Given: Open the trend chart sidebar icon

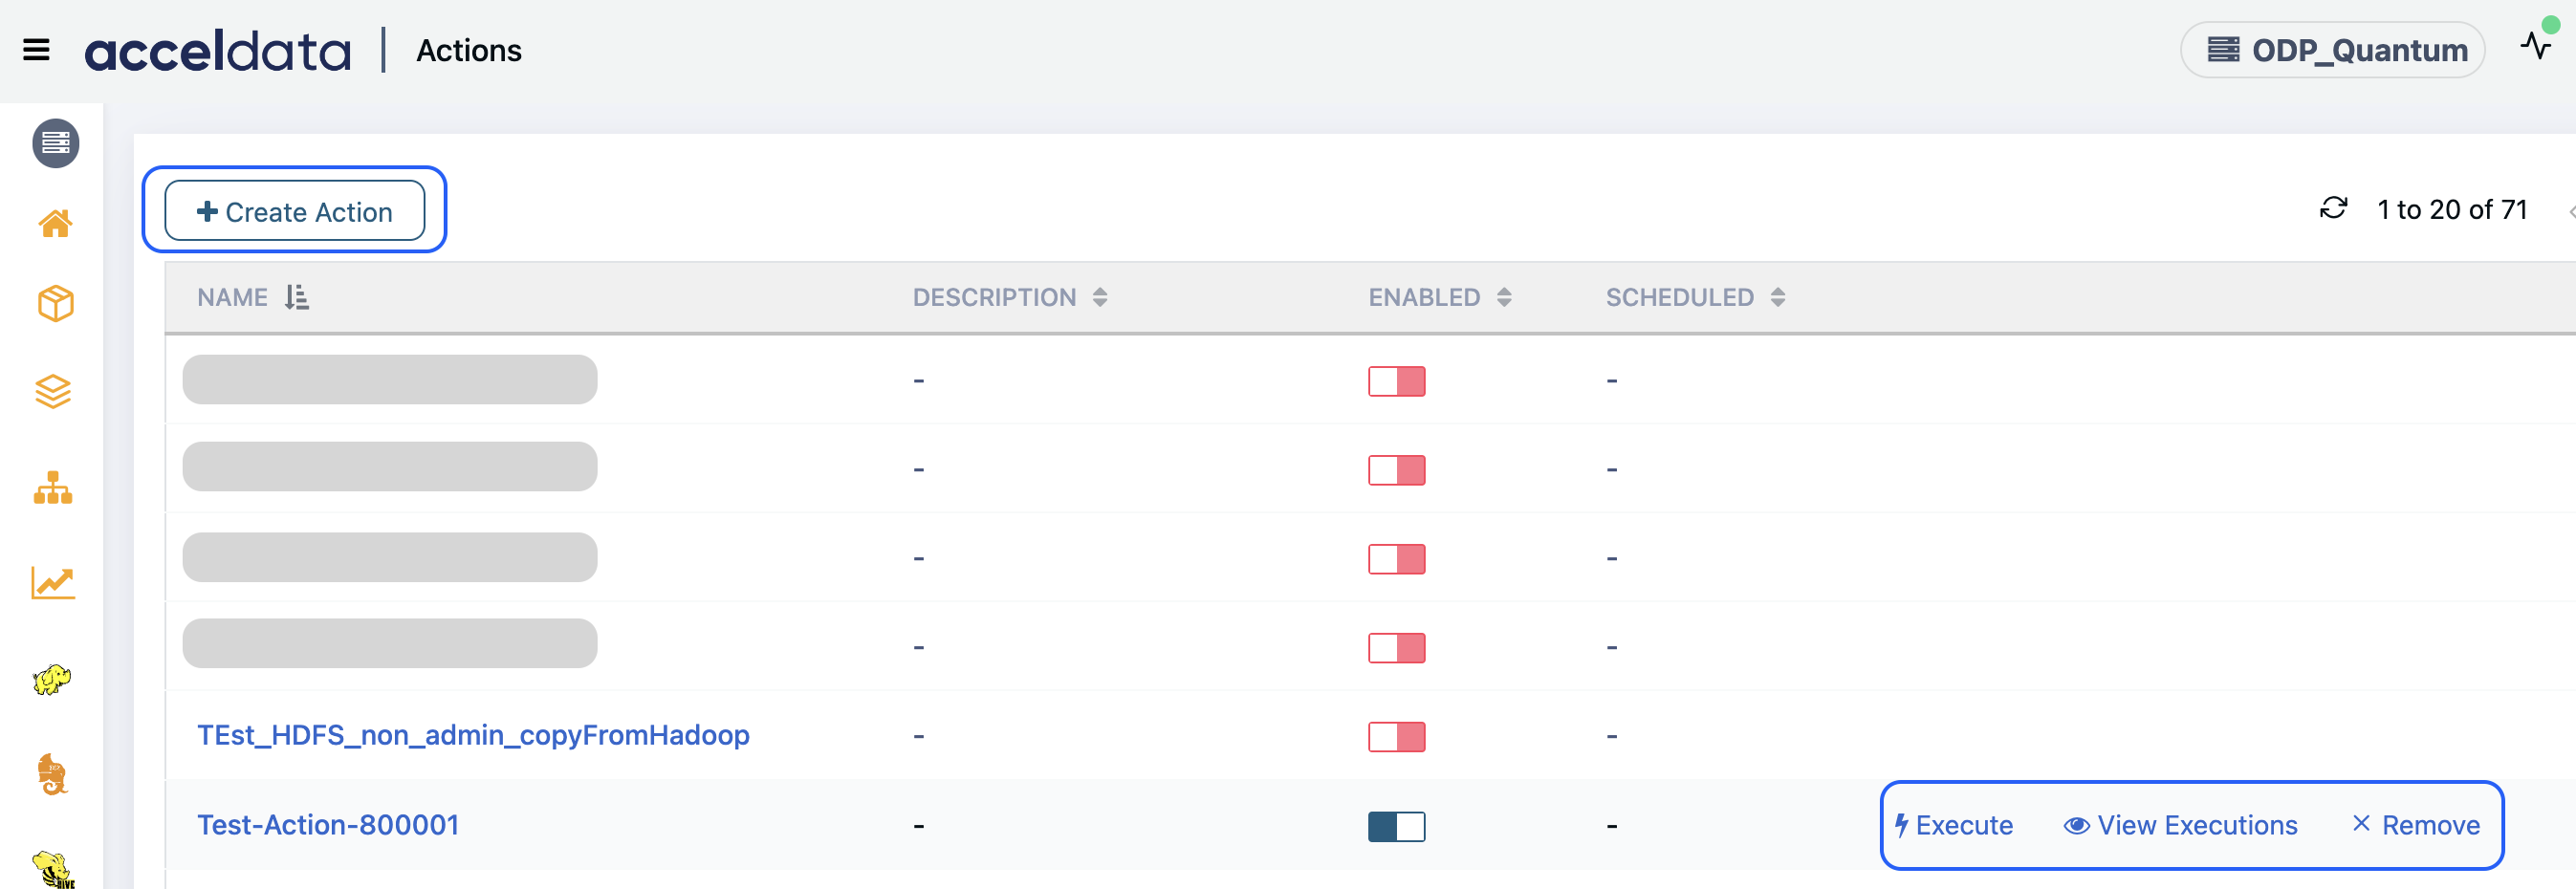Looking at the screenshot, I should click(53, 582).
